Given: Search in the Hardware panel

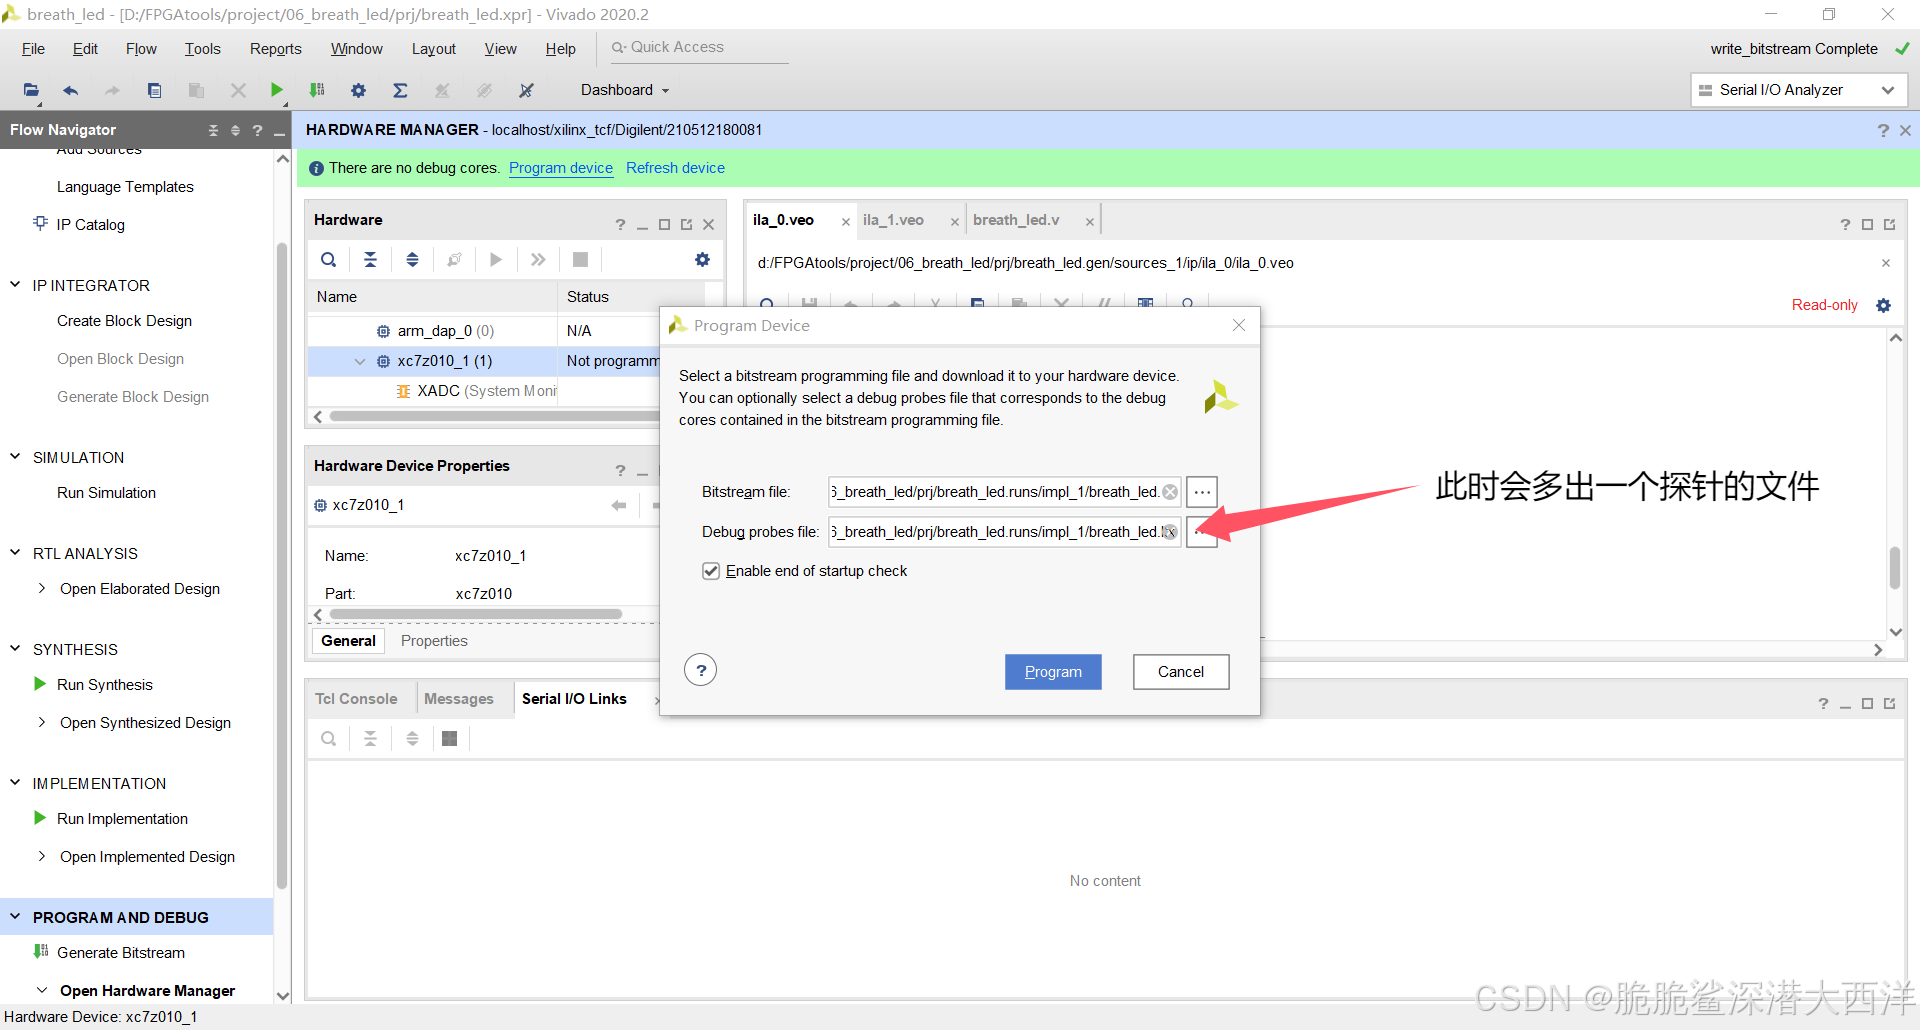Looking at the screenshot, I should pos(328,260).
